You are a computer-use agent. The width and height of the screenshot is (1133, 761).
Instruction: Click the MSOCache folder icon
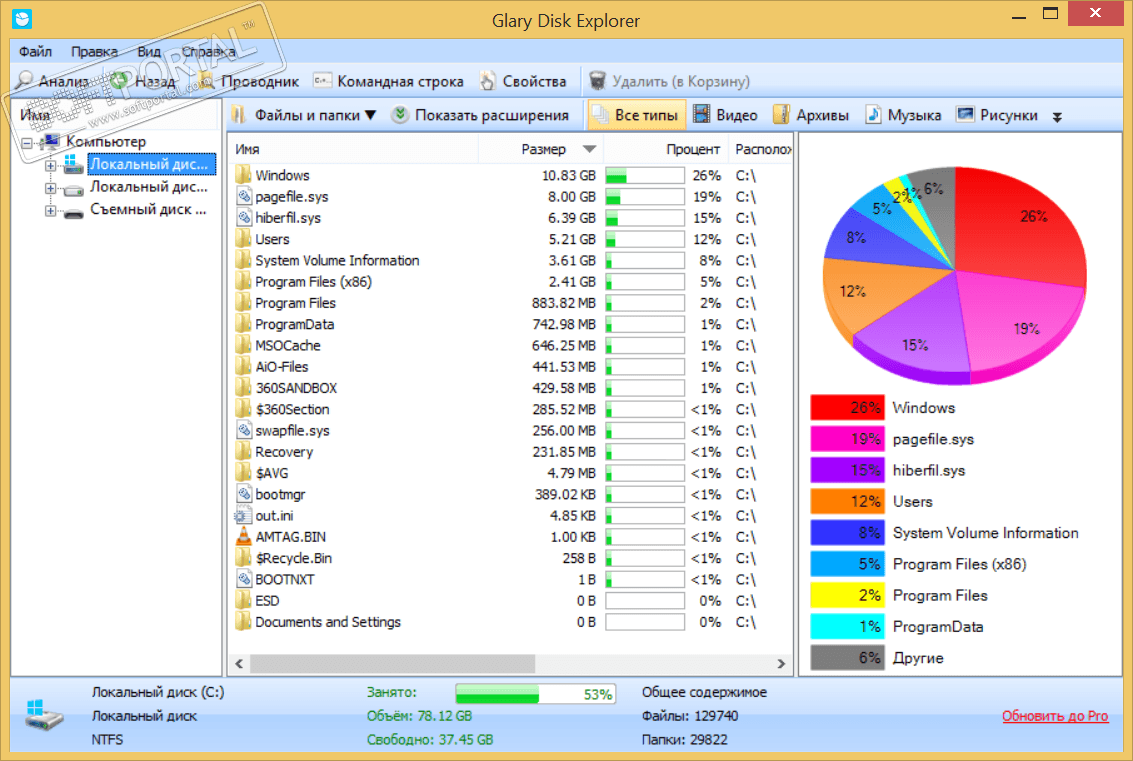pos(244,345)
